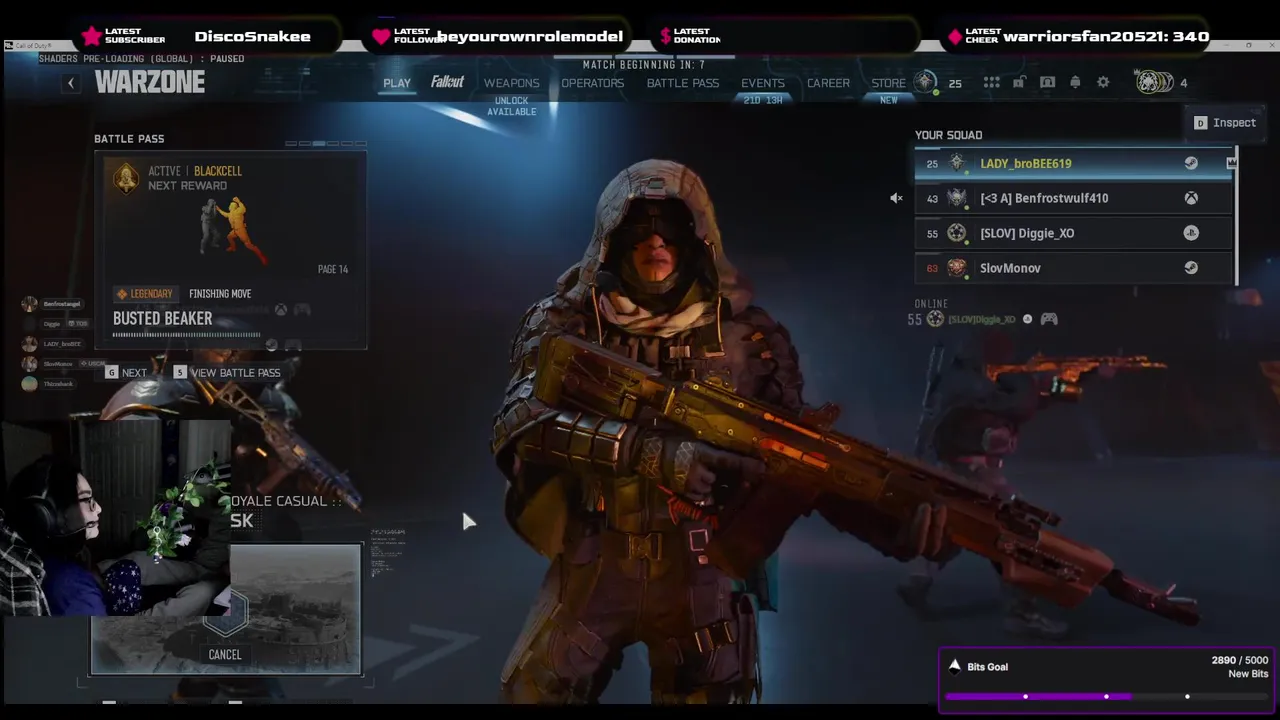Viewport: 1280px width, 720px height.
Task: Go back using the chevron beside WARZONE
Action: [x=70, y=83]
